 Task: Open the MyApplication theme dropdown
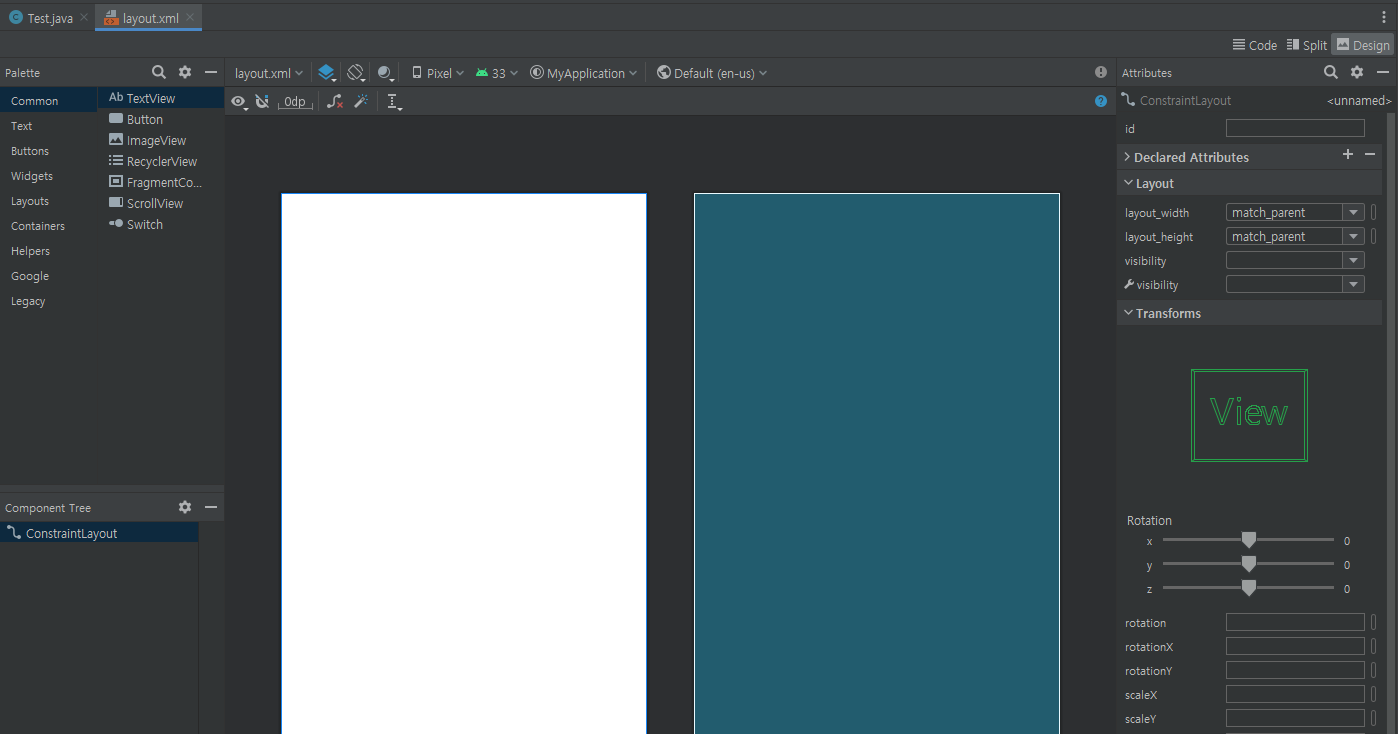tap(584, 73)
